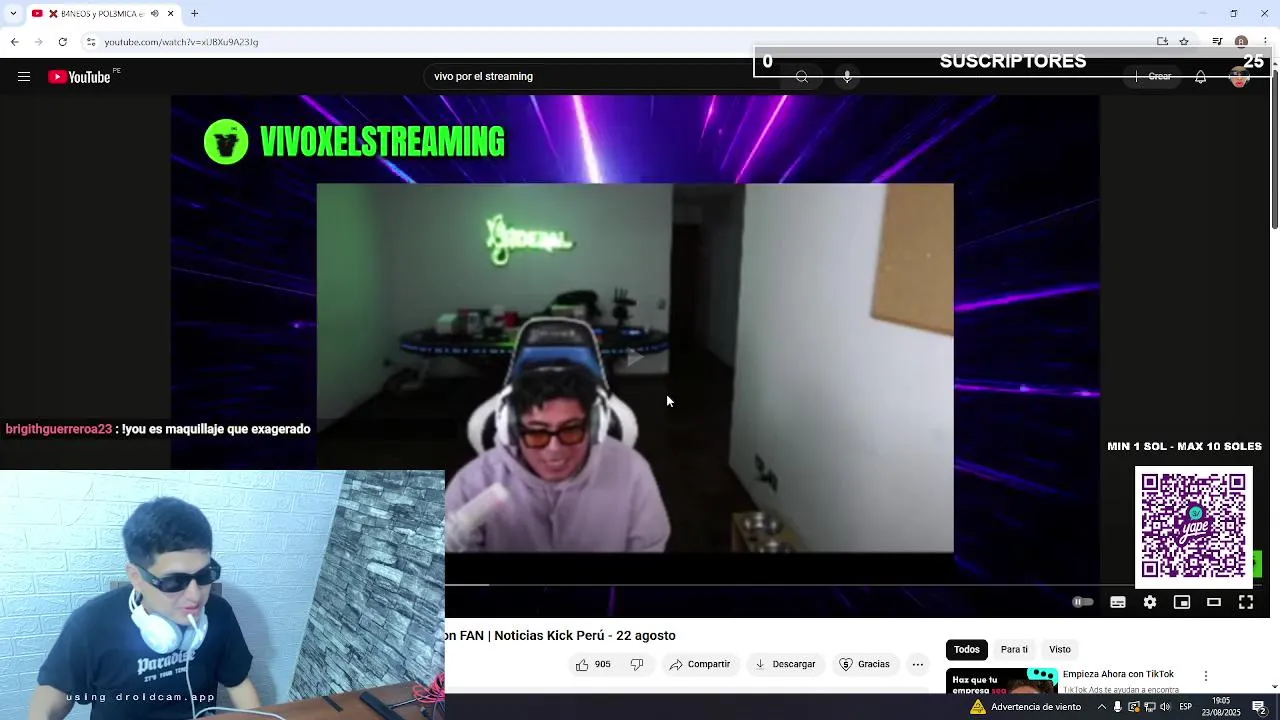Focus the YouTube search box
Viewport: 1280px width, 720px height.
[600, 76]
